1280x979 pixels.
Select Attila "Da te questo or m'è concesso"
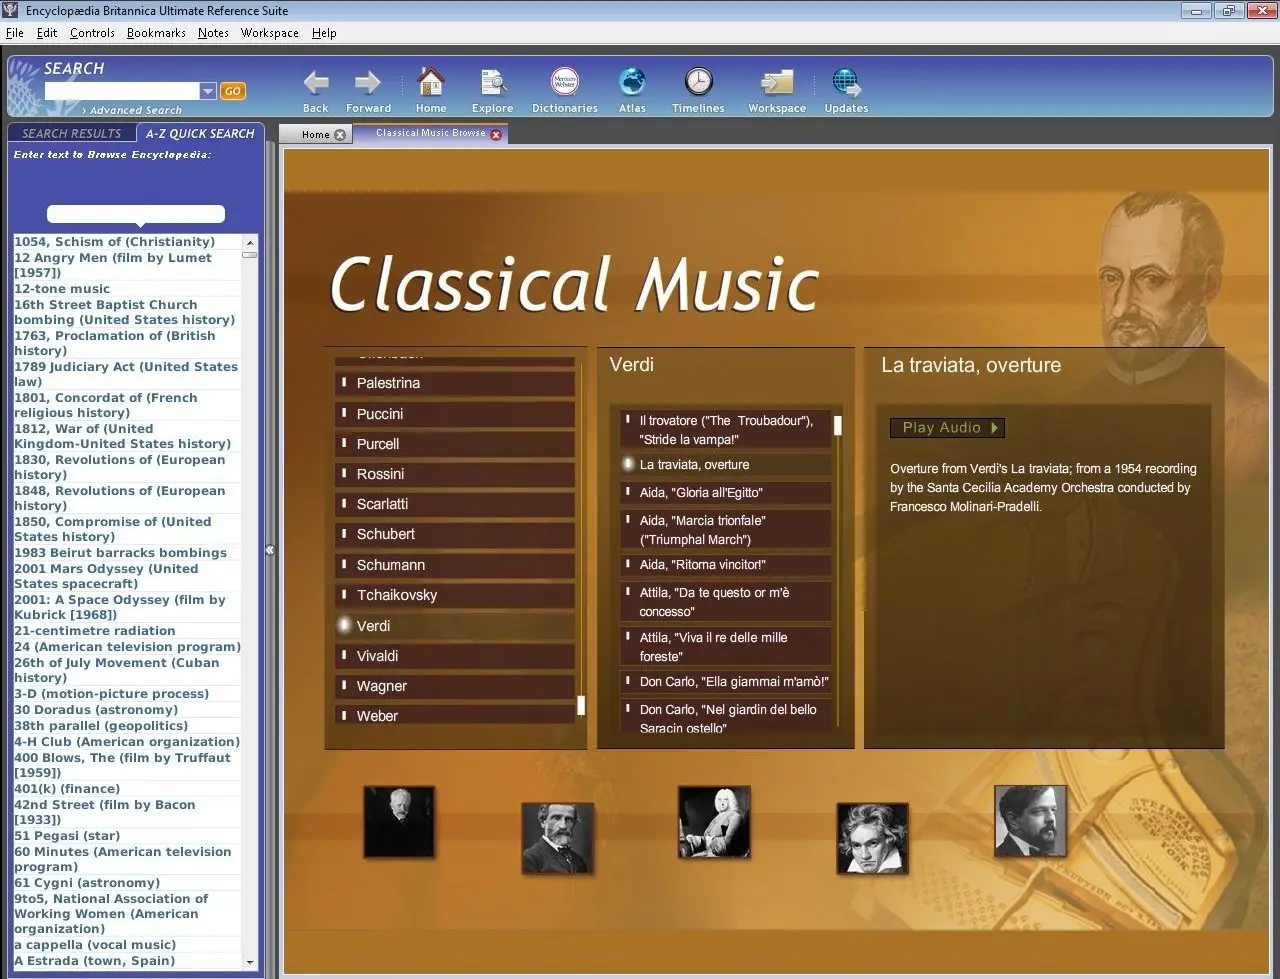(725, 602)
